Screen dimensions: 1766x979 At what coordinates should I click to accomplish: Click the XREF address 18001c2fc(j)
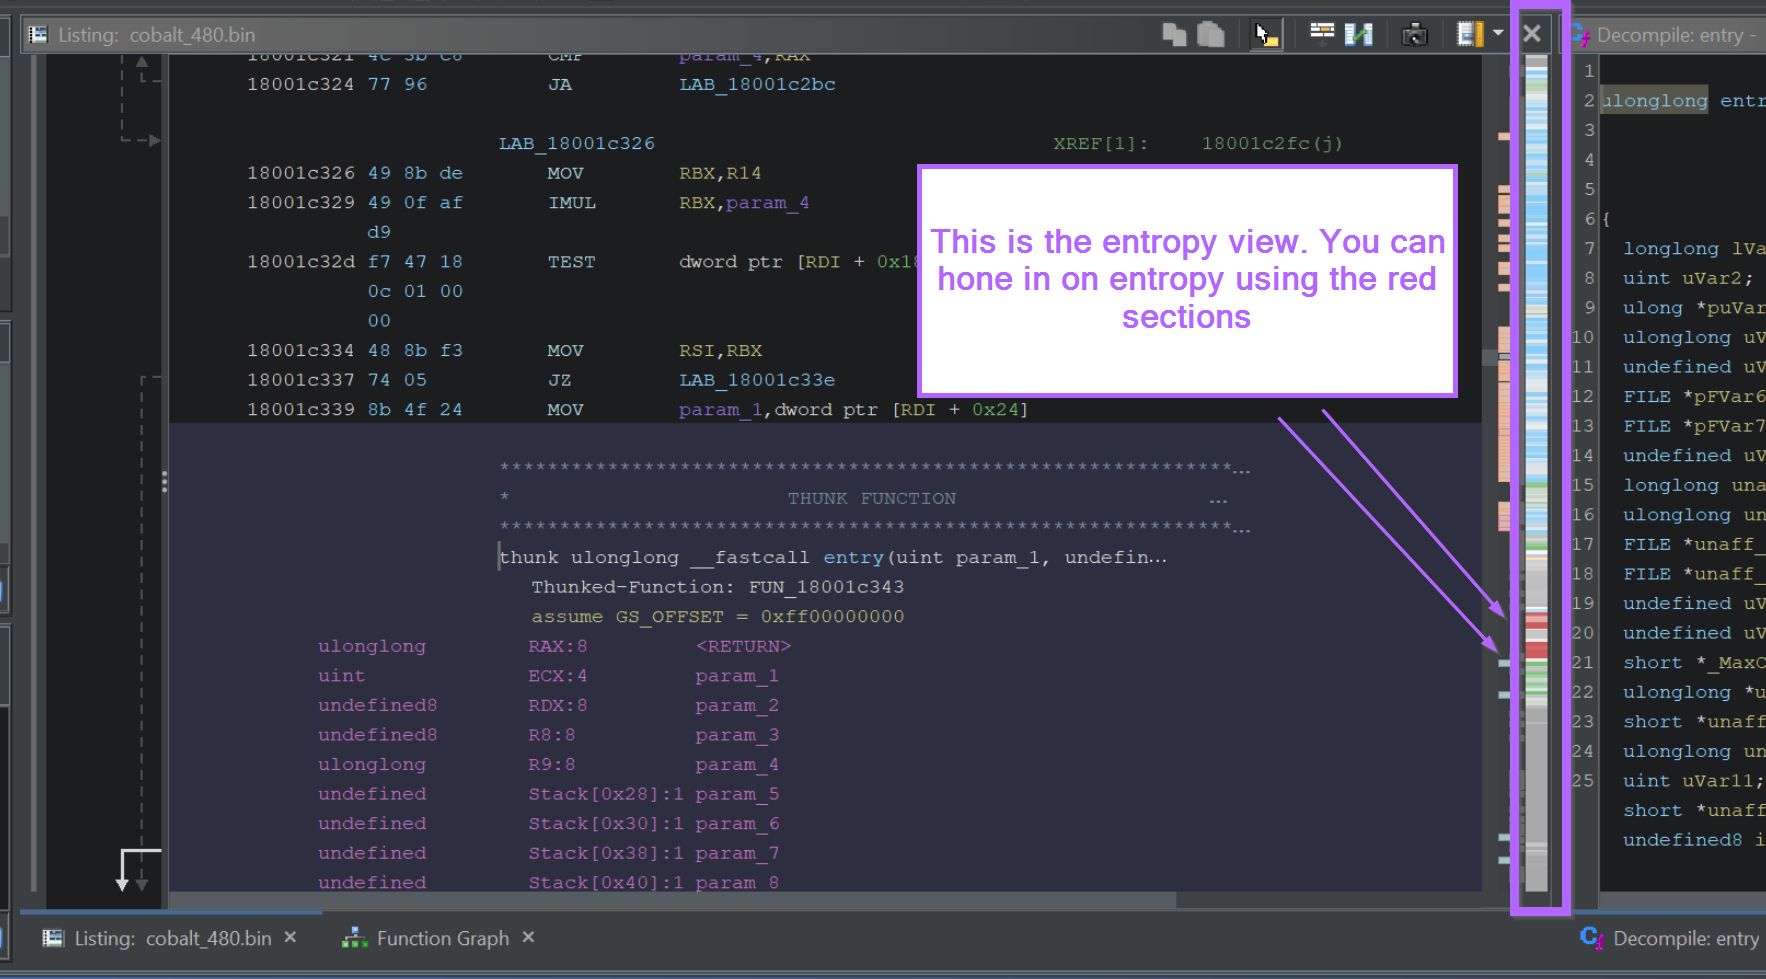click(1271, 143)
